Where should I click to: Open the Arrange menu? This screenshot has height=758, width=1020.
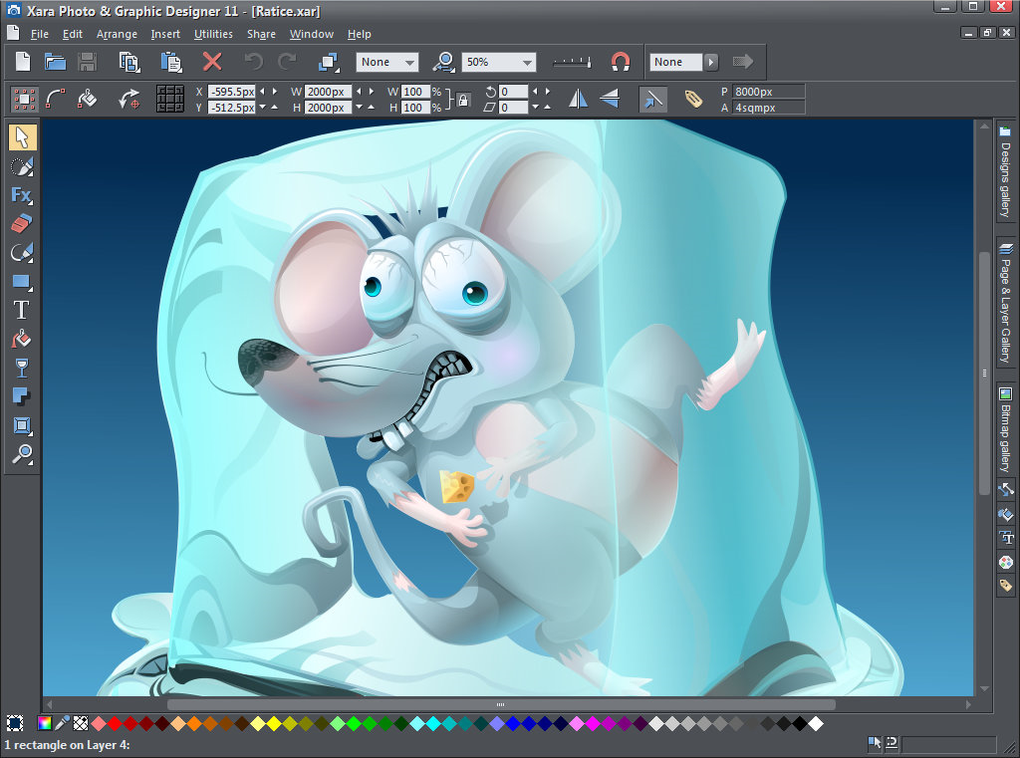click(x=117, y=34)
